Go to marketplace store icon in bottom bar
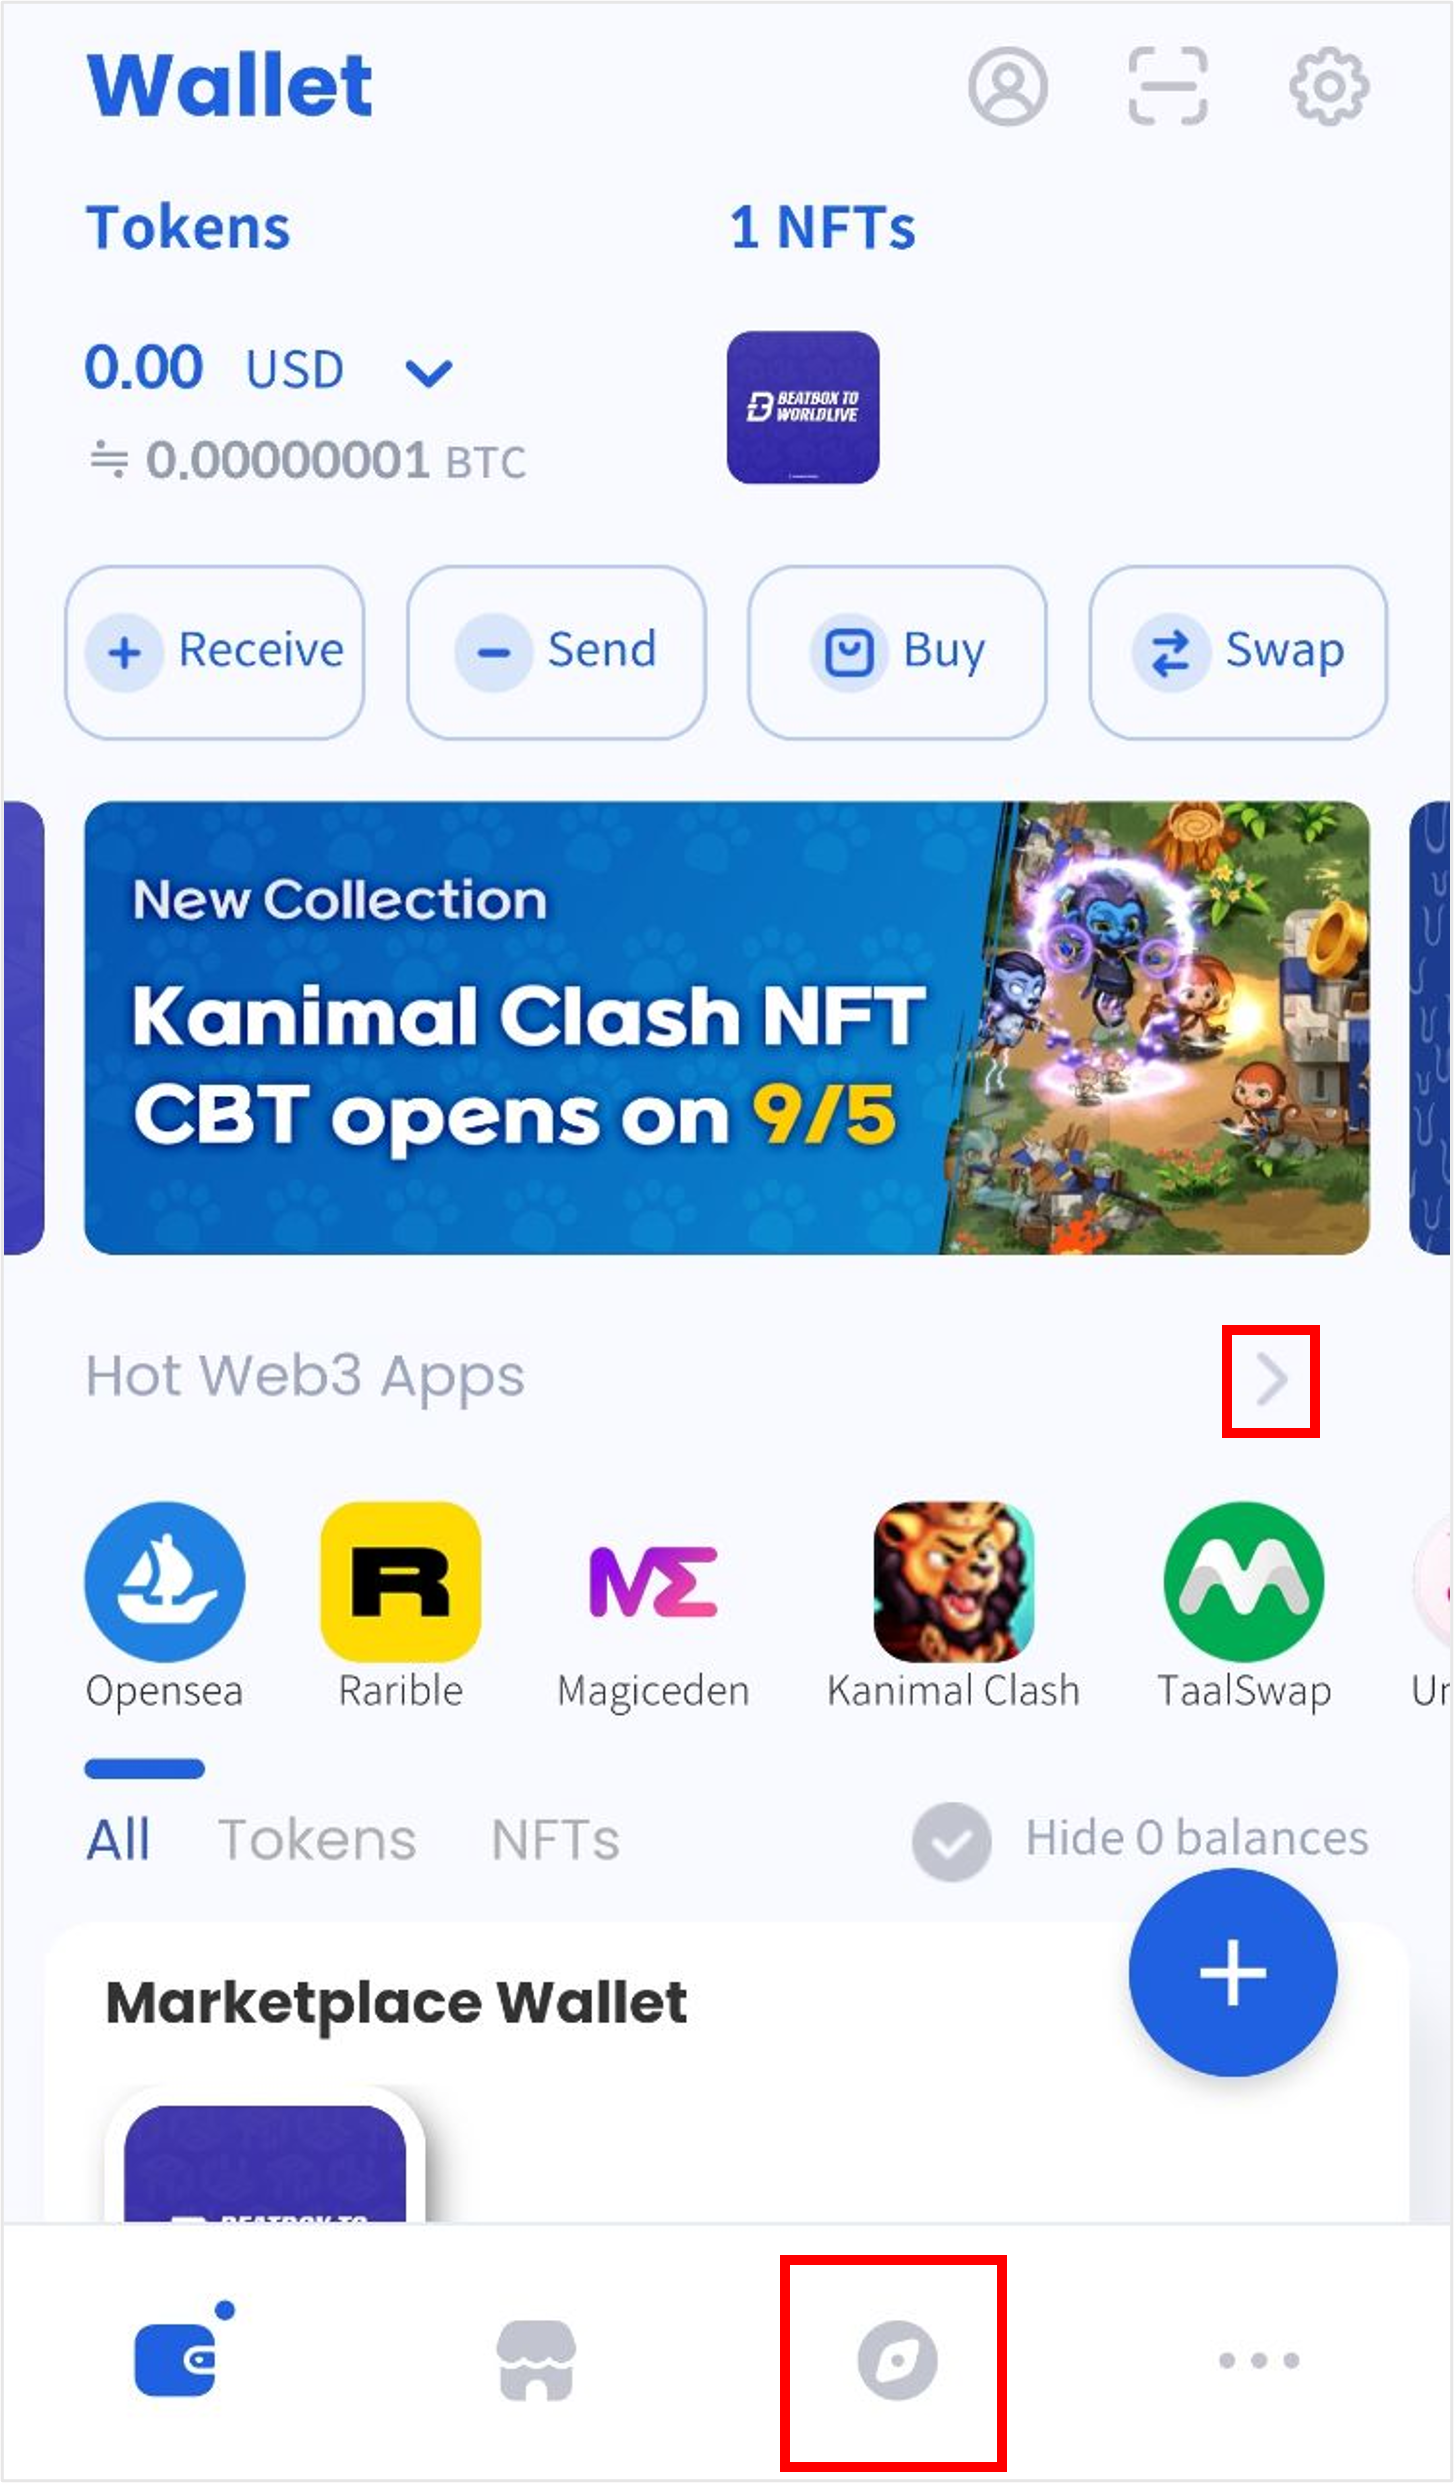This screenshot has width=1454, height=2483. tap(536, 2360)
